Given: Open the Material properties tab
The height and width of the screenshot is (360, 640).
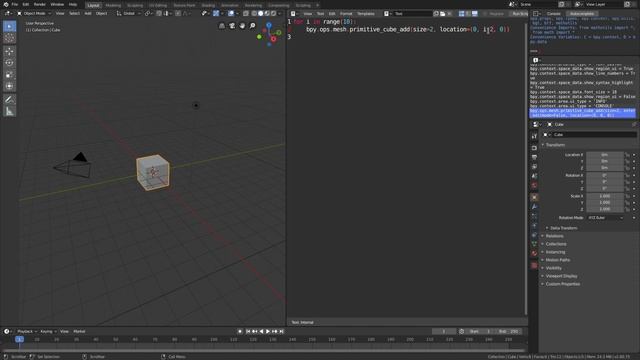Looking at the screenshot, I should click(534, 253).
